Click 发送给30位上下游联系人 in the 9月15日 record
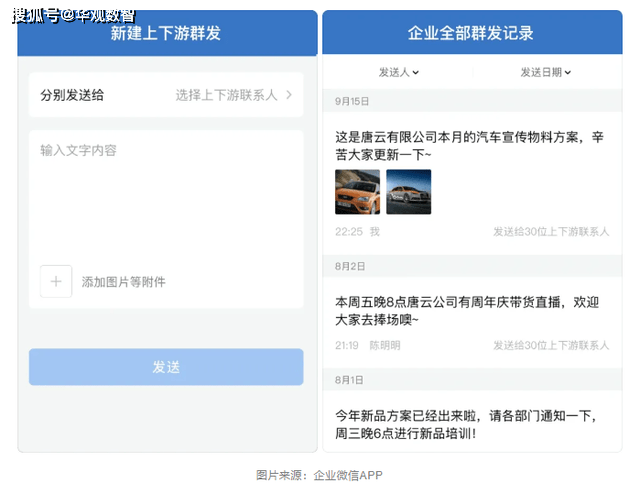The height and width of the screenshot is (494, 640). pos(550,231)
